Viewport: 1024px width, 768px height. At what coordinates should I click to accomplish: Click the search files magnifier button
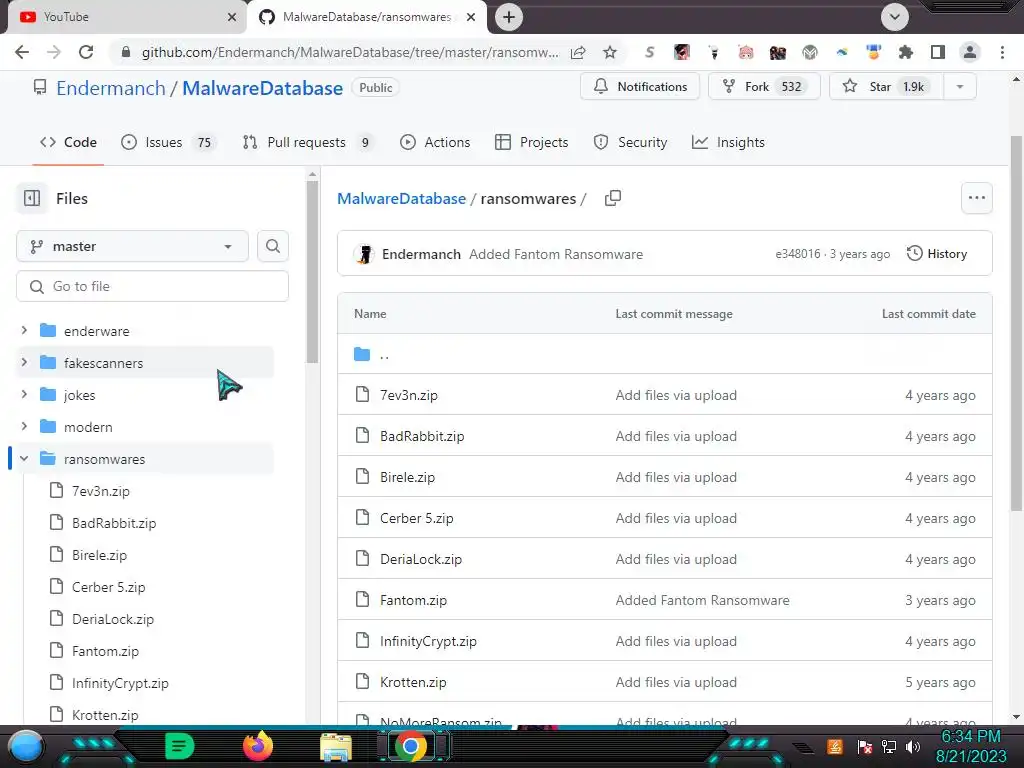point(273,246)
